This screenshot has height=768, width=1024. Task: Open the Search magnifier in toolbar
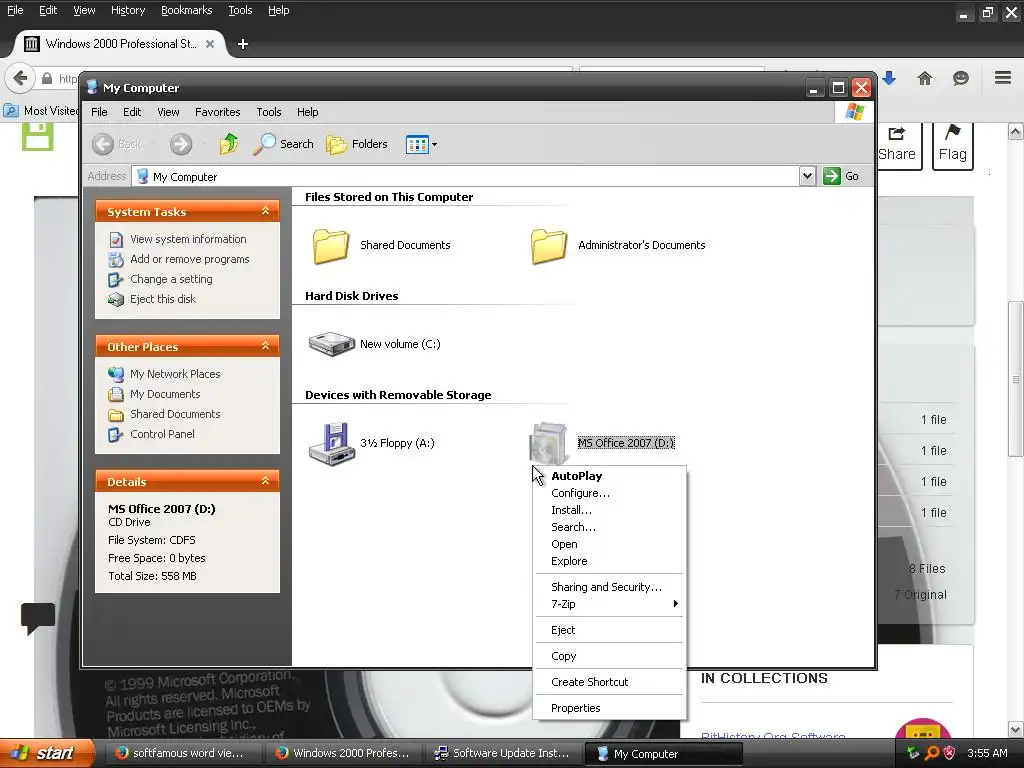coord(283,144)
